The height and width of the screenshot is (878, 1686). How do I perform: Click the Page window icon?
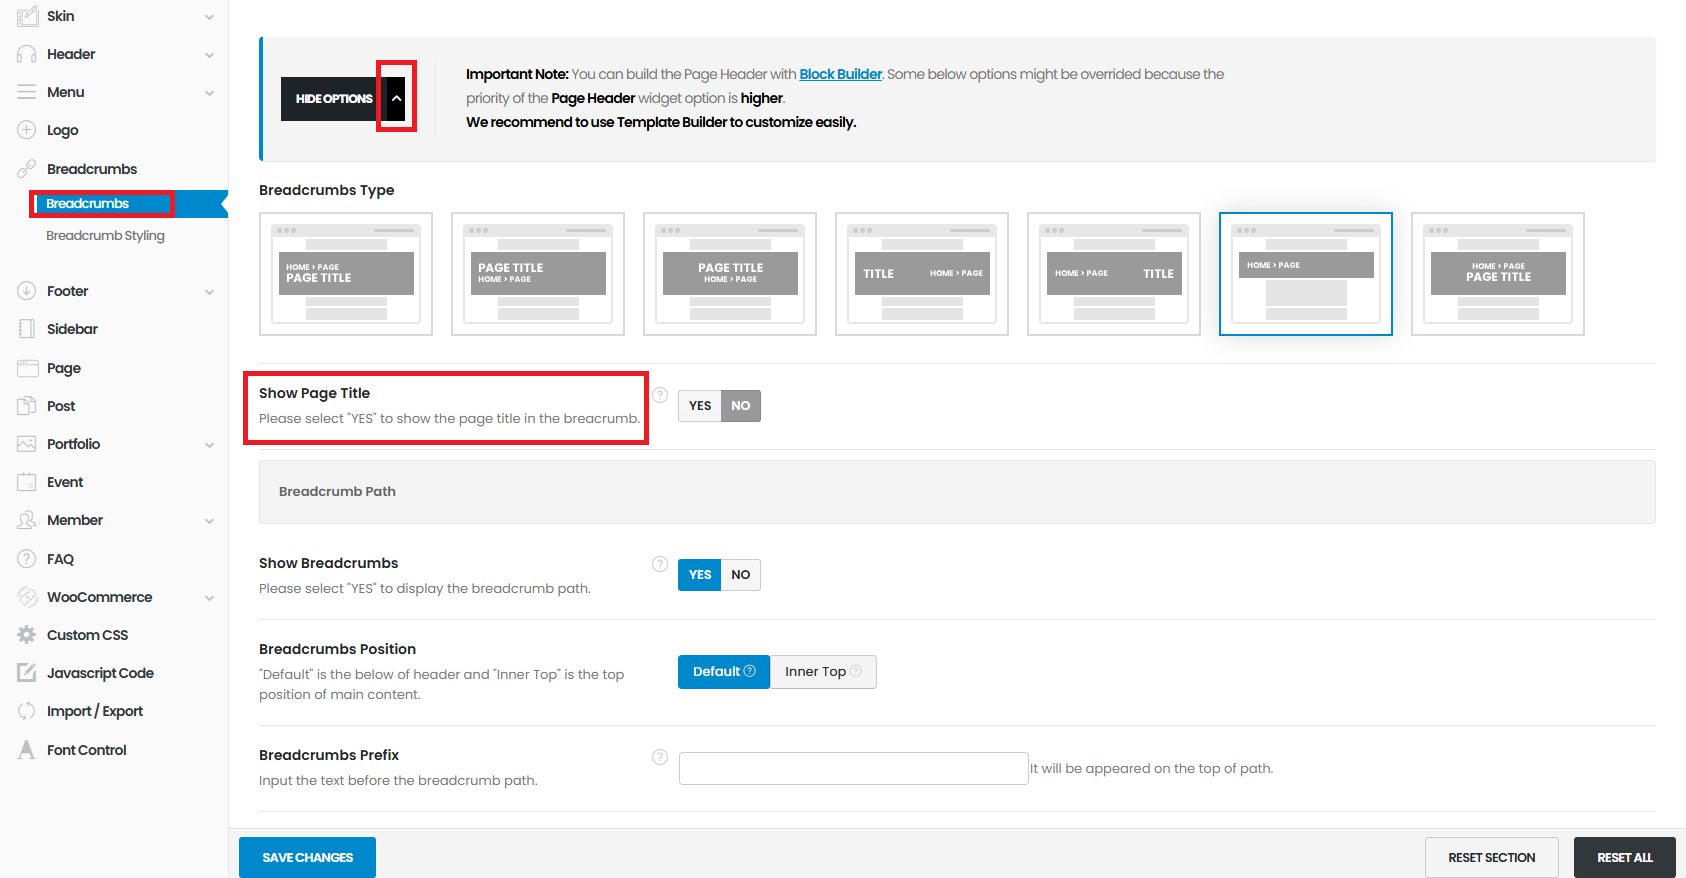27,368
